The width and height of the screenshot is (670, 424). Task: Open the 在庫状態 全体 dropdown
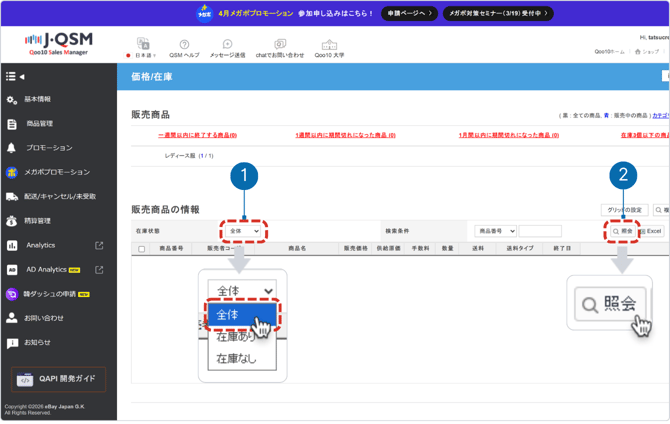pyautogui.click(x=243, y=231)
